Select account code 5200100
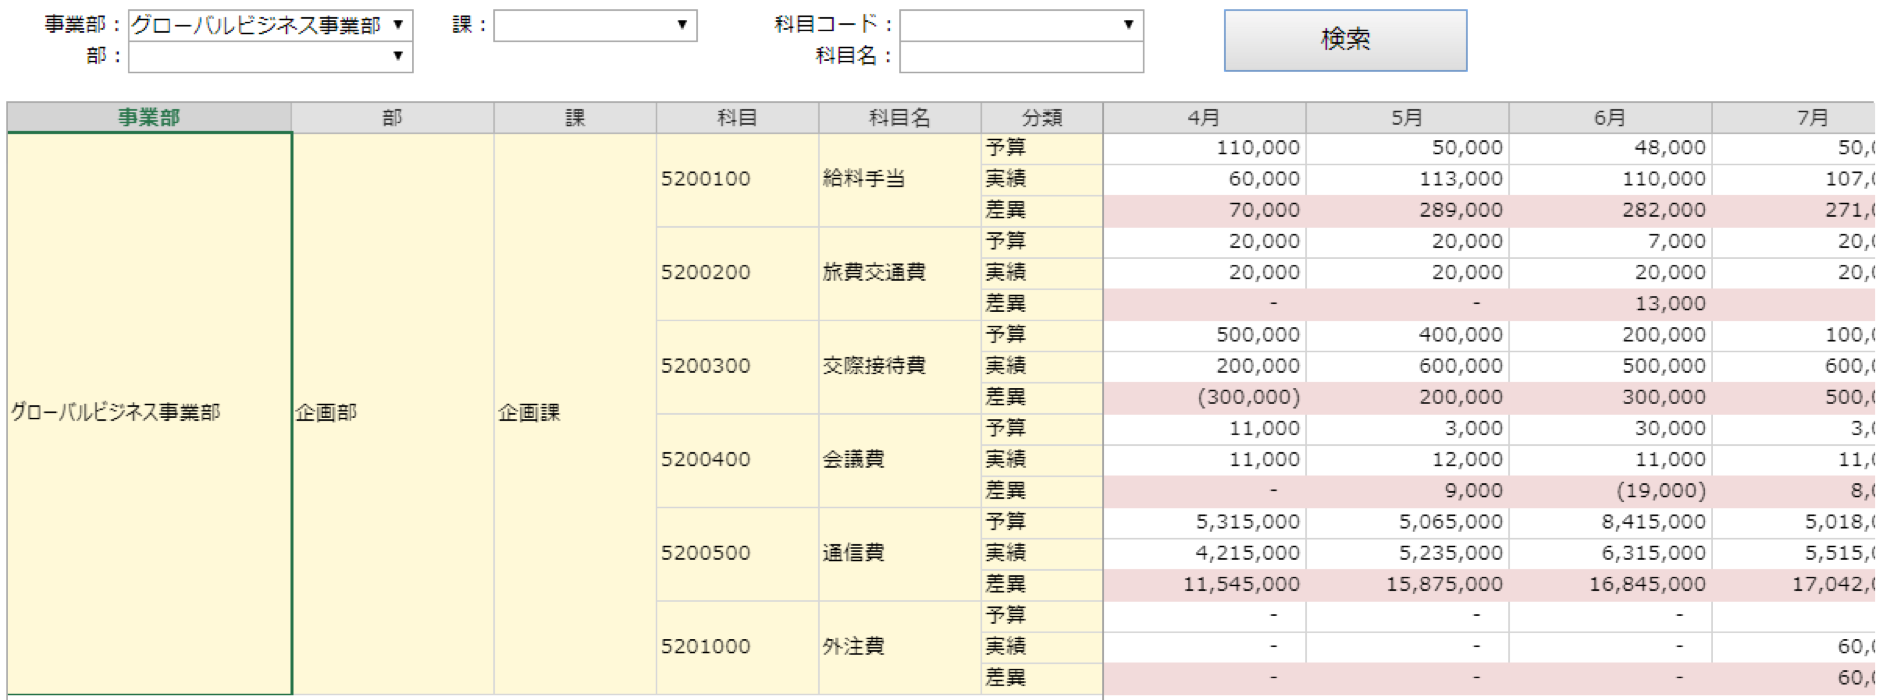The image size is (1881, 700). click(x=737, y=179)
